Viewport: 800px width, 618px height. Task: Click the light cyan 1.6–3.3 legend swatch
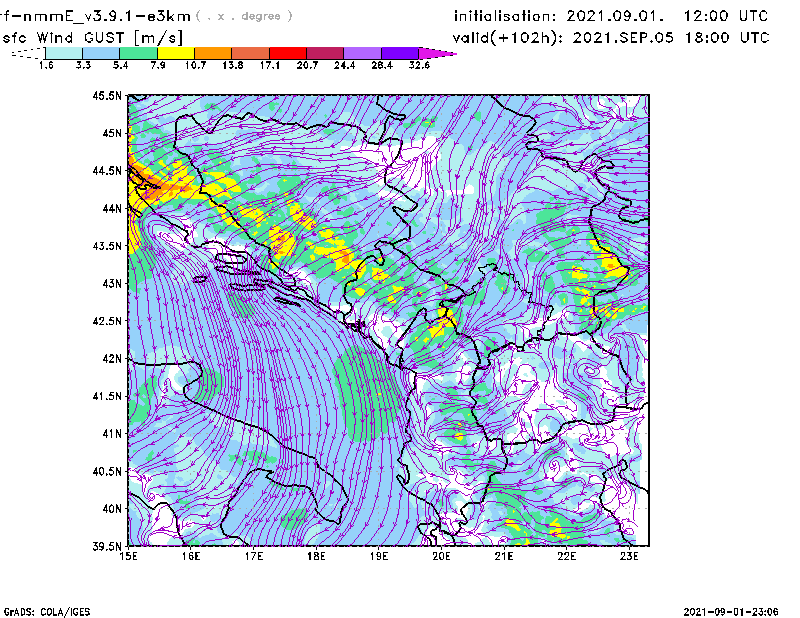click(x=64, y=53)
